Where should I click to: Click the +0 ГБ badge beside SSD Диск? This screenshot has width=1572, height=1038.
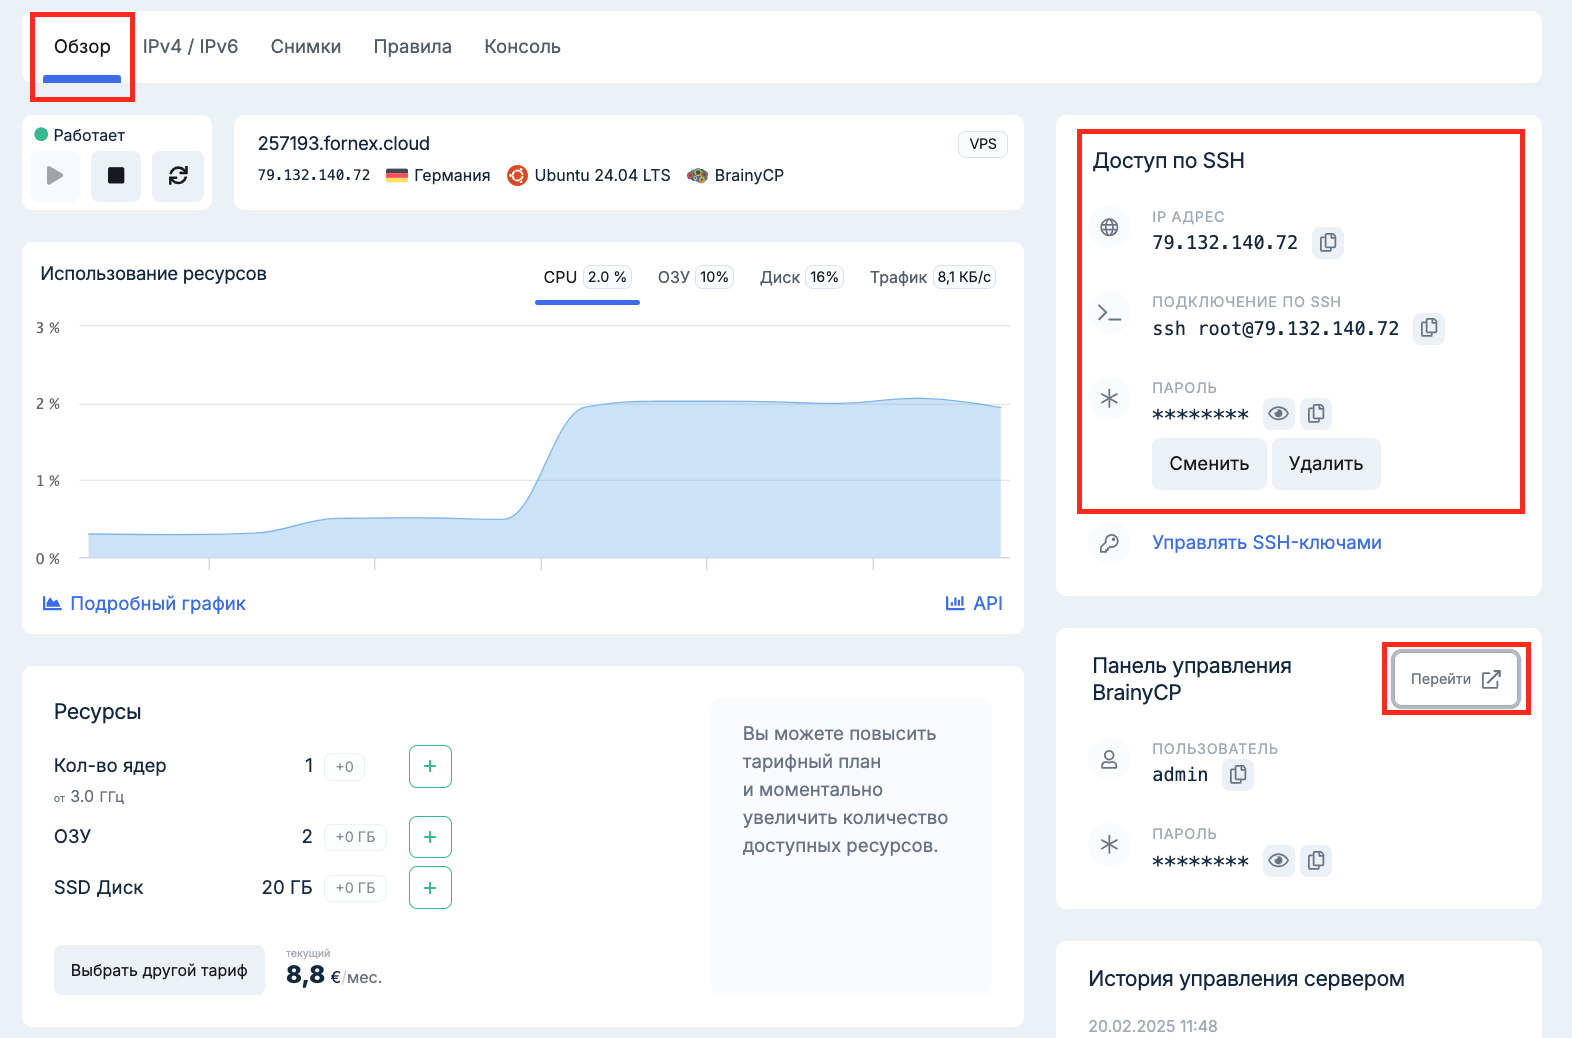(355, 888)
